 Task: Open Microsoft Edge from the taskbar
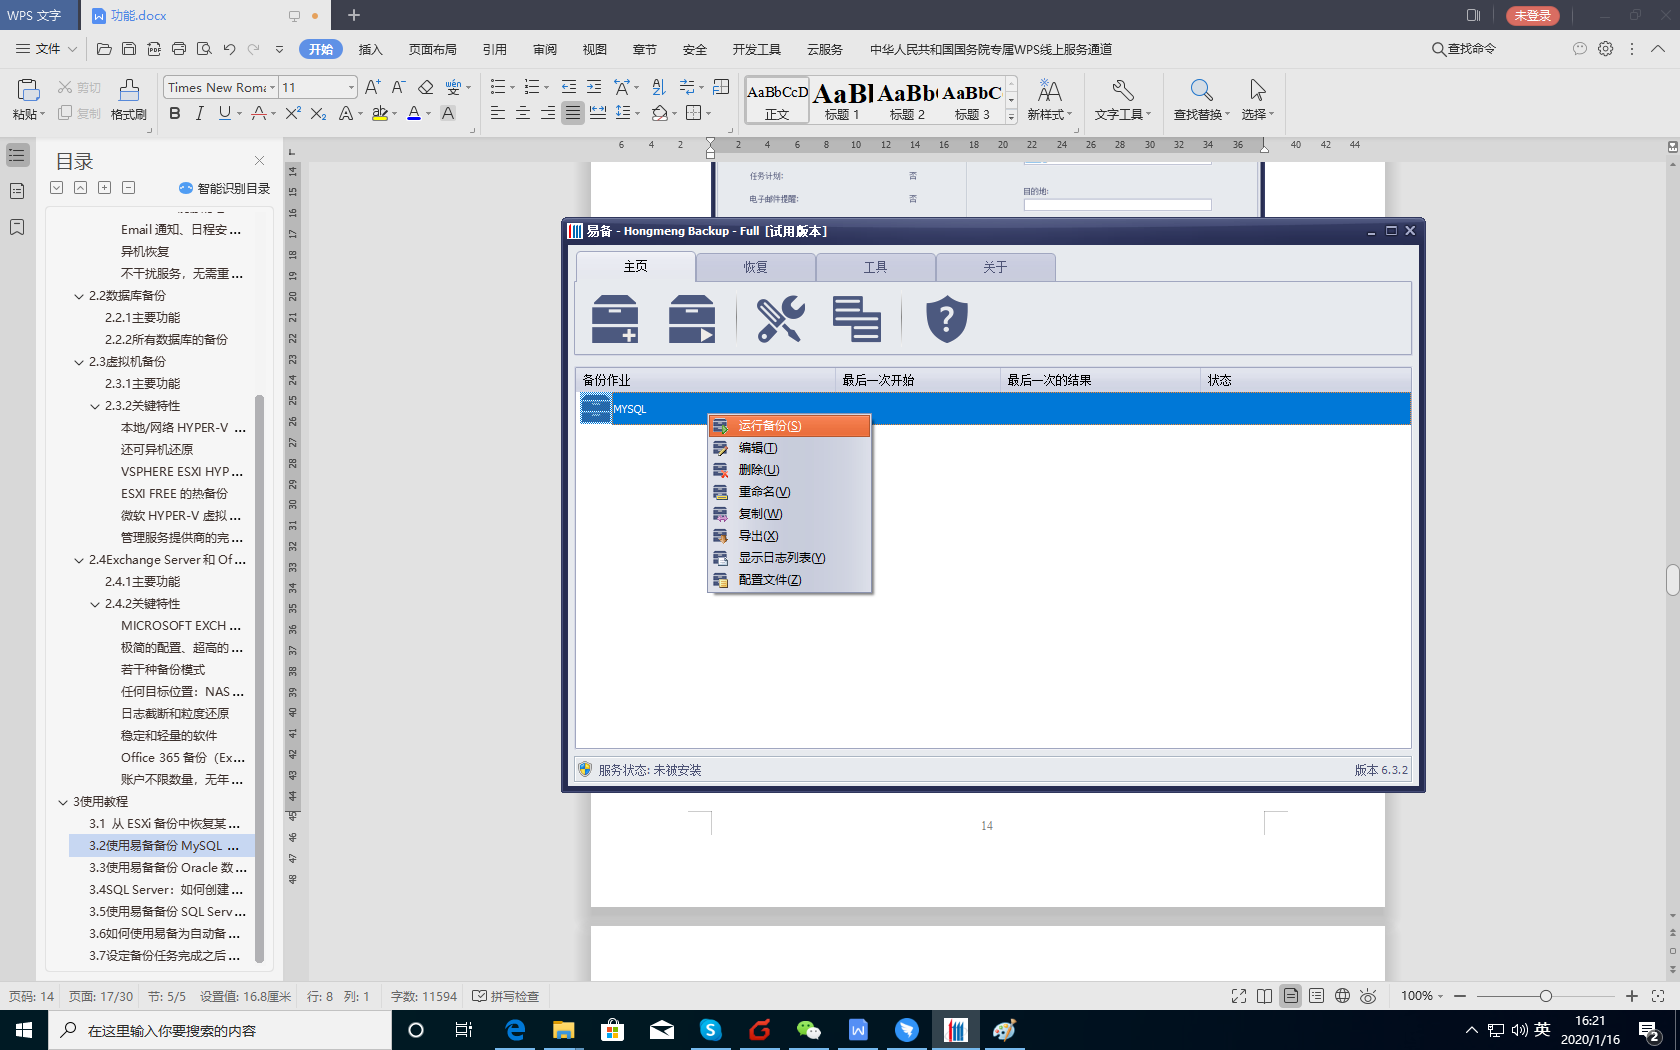pyautogui.click(x=515, y=1030)
